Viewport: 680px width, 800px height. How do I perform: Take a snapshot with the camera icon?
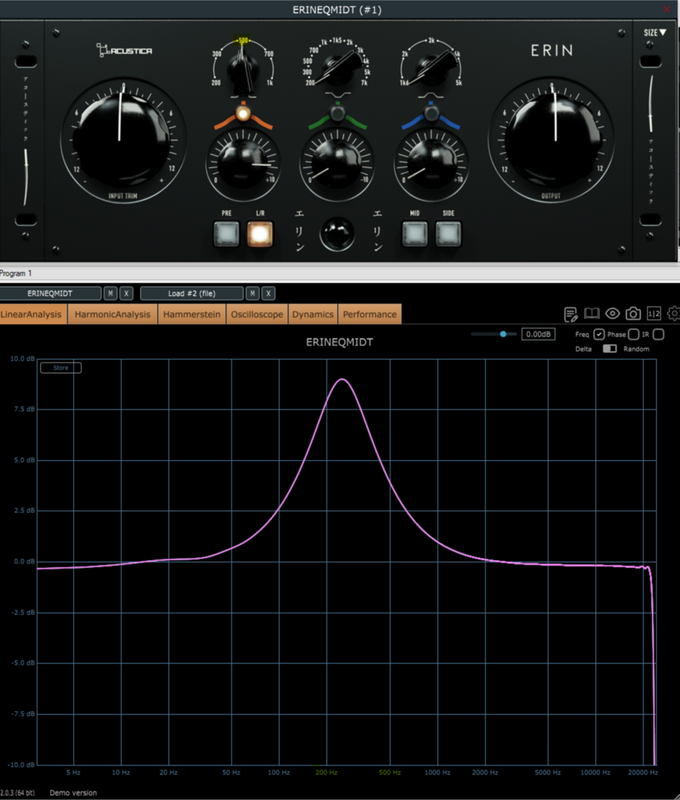[x=633, y=313]
